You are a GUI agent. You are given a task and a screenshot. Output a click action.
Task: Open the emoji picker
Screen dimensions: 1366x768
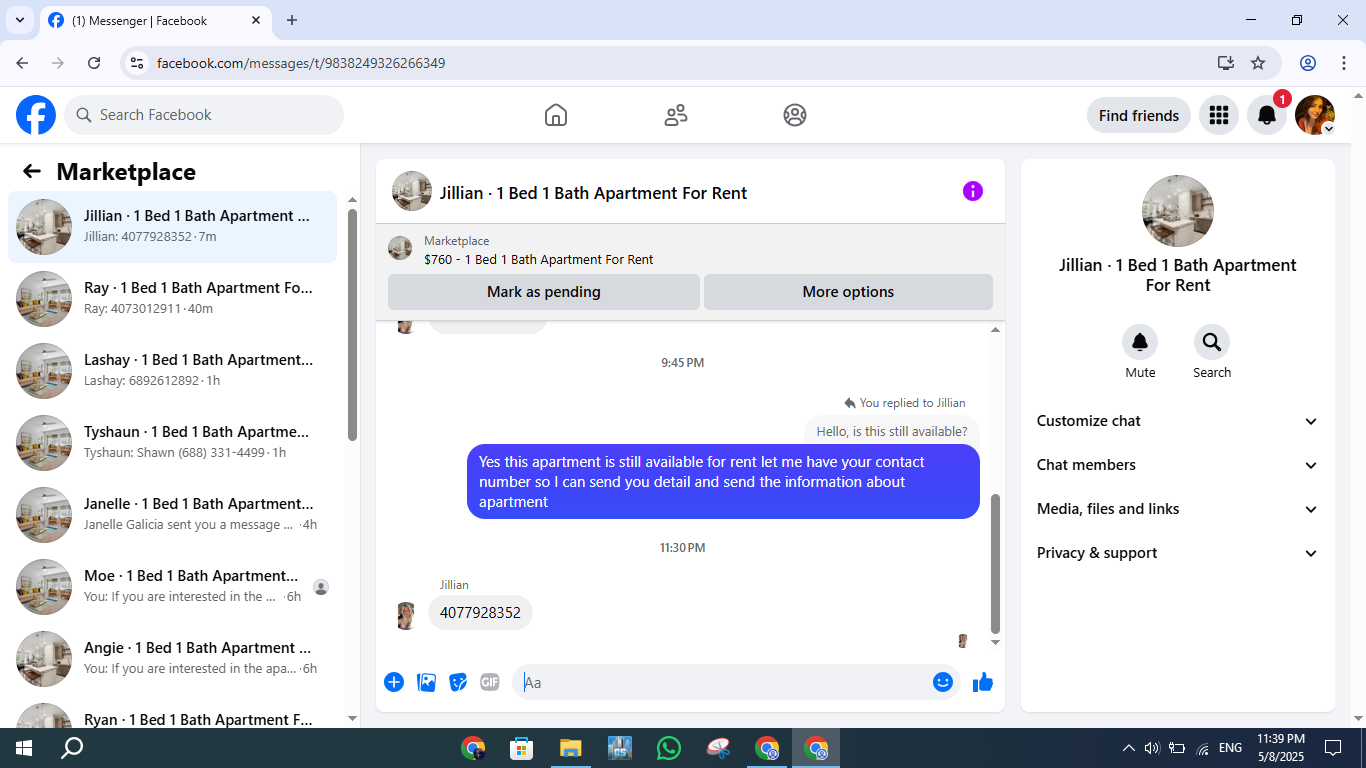click(943, 682)
